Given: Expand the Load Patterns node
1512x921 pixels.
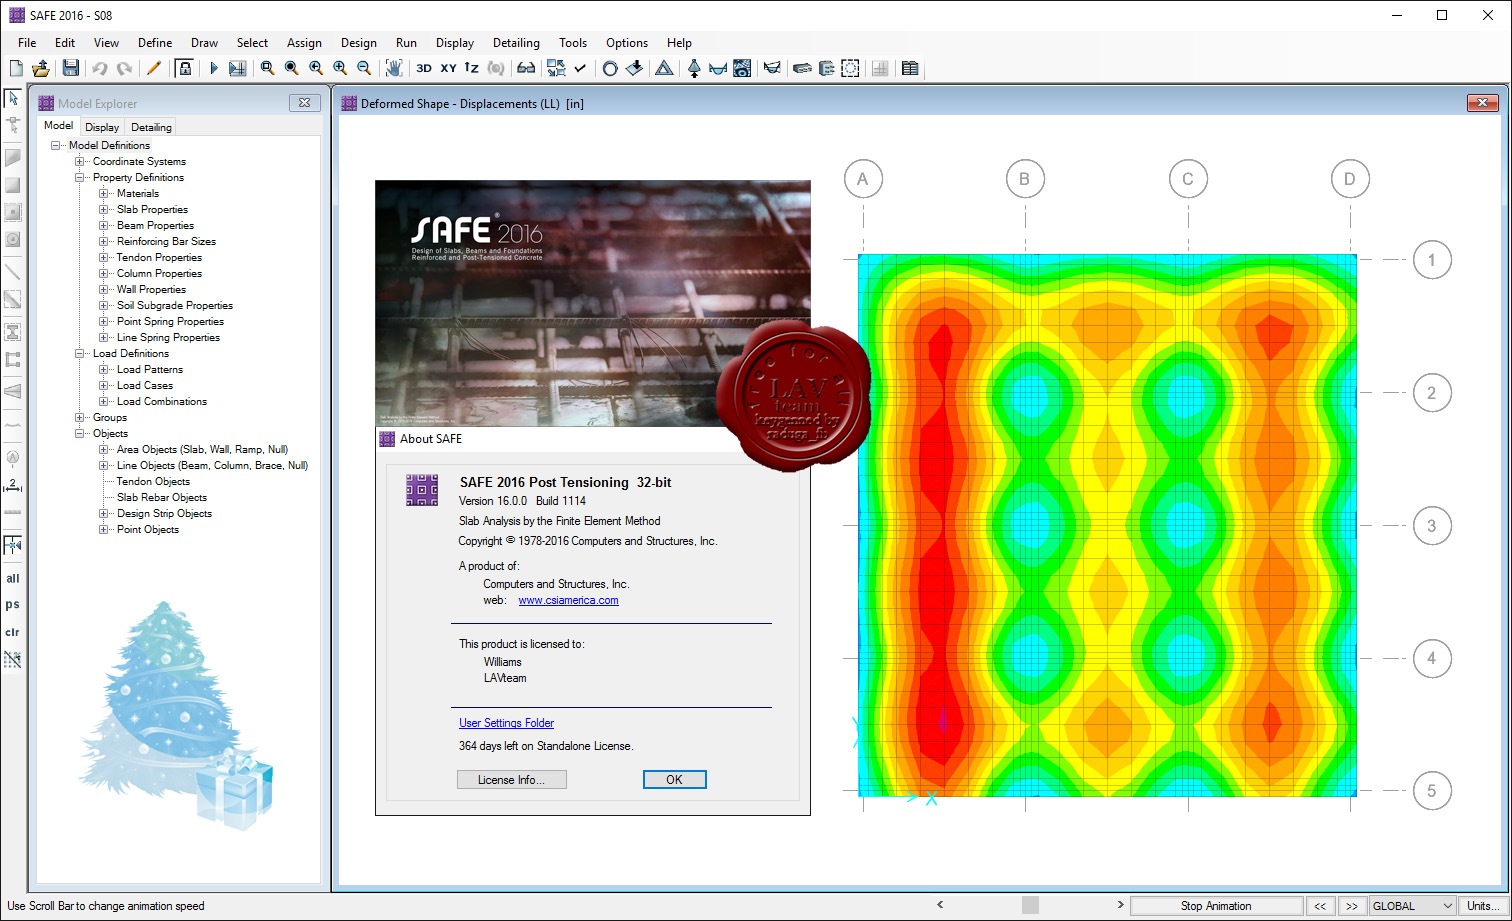Looking at the screenshot, I should point(104,369).
